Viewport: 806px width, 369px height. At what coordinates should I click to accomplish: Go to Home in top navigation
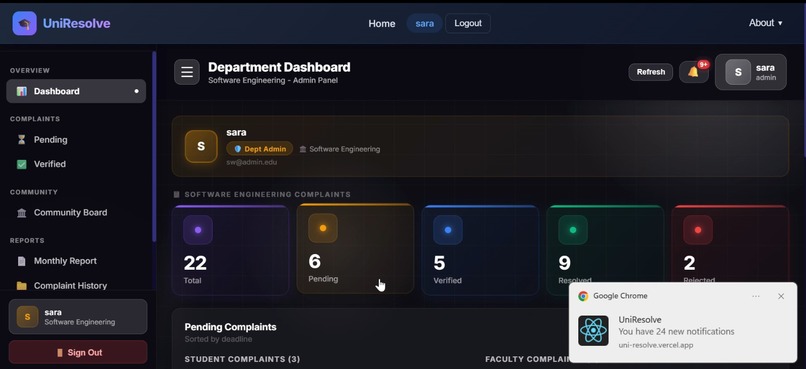[382, 24]
